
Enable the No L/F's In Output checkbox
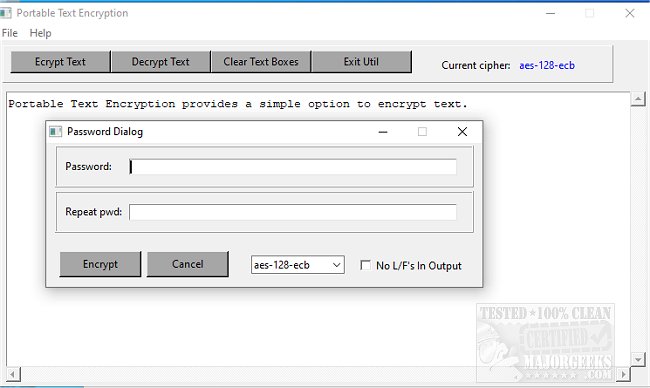point(365,265)
